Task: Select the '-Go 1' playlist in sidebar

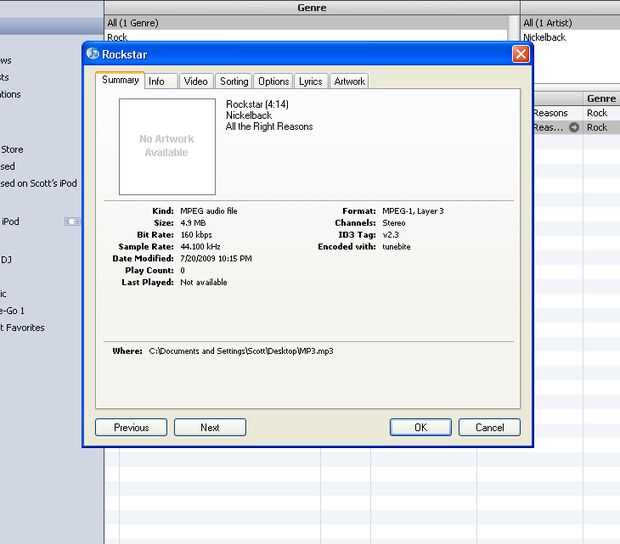Action: pos(12,311)
